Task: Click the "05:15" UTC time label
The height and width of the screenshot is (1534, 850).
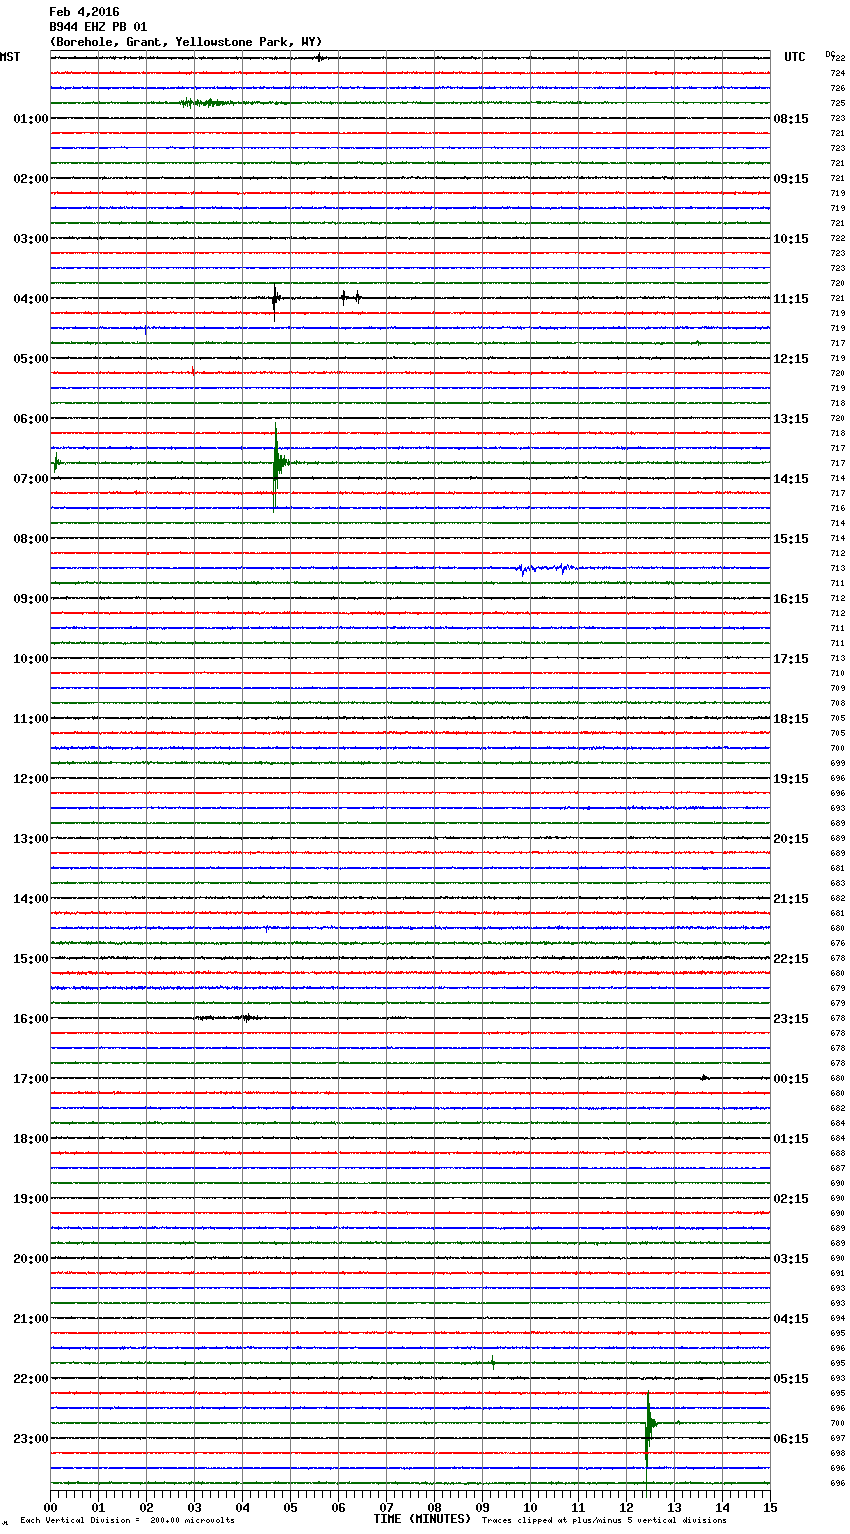Action: (x=791, y=1379)
